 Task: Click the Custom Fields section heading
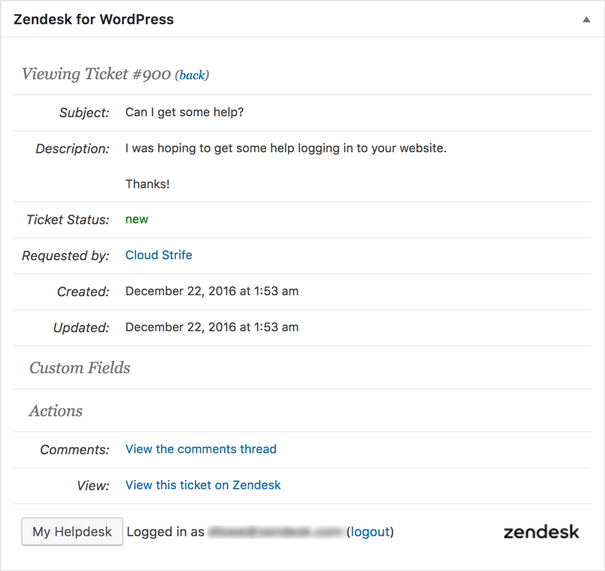[x=80, y=368]
